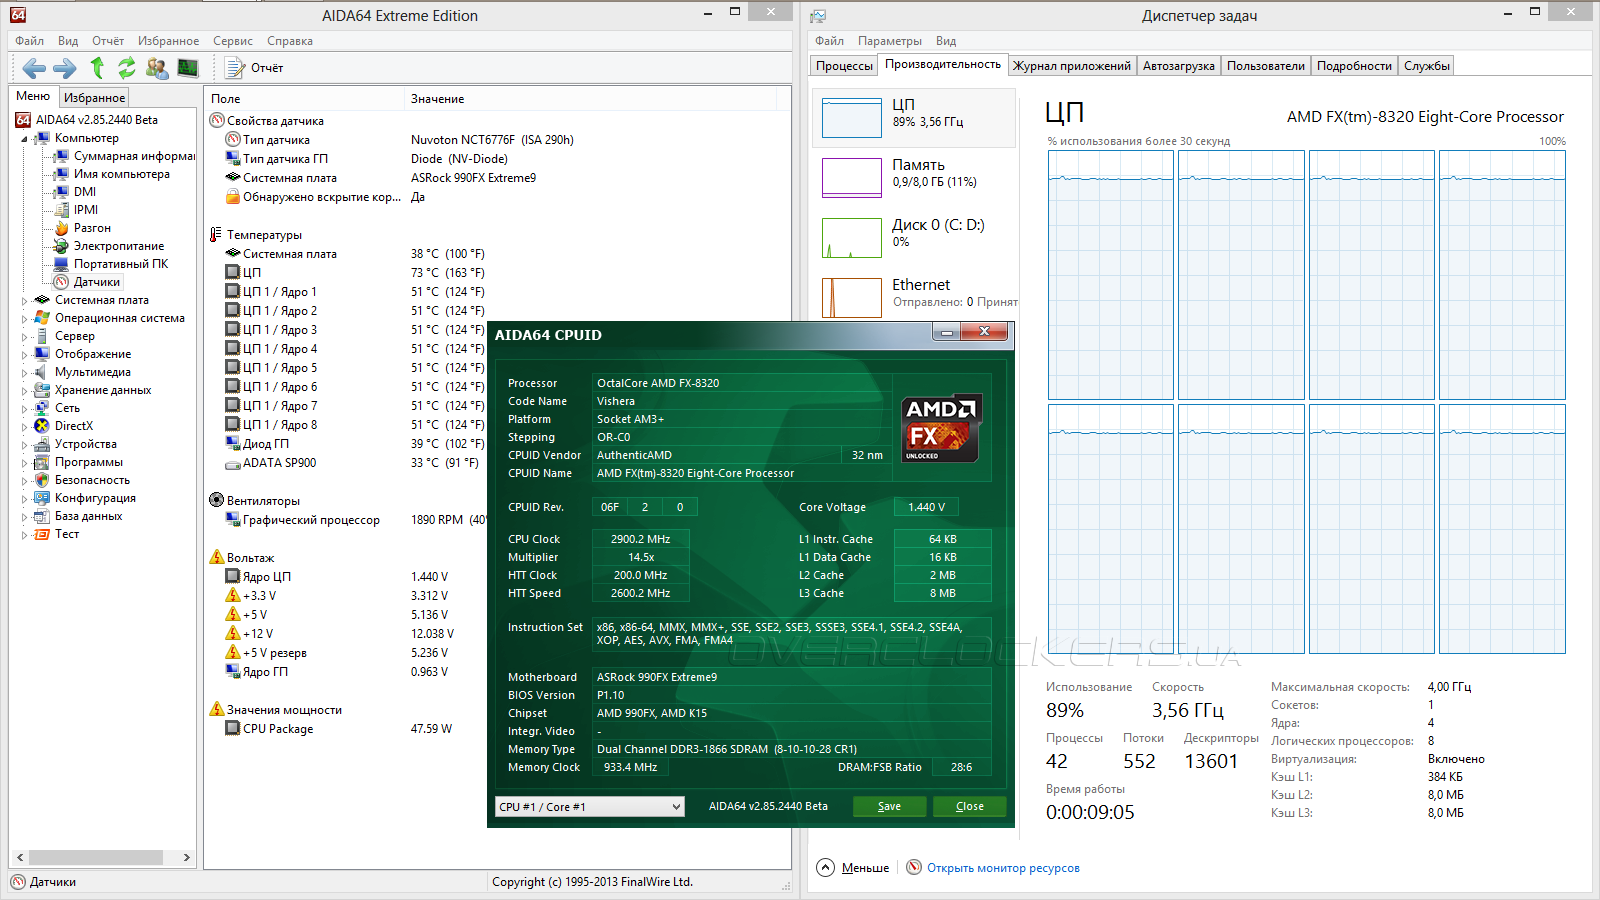
Task: Select the Разгон flame icon in tree
Action: tap(62, 228)
